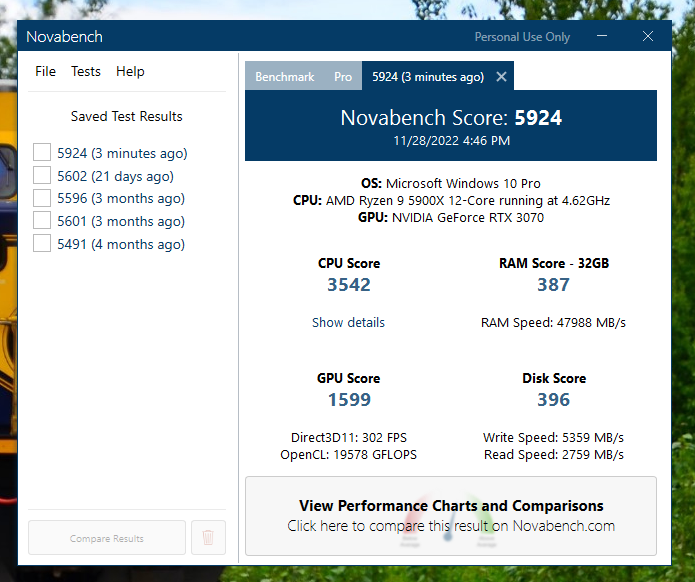
Task: Click the Personal Use Only label
Action: [x=522, y=37]
